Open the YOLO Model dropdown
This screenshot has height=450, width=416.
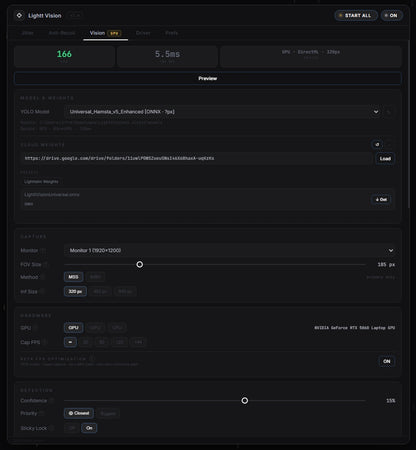pyautogui.click(x=223, y=112)
